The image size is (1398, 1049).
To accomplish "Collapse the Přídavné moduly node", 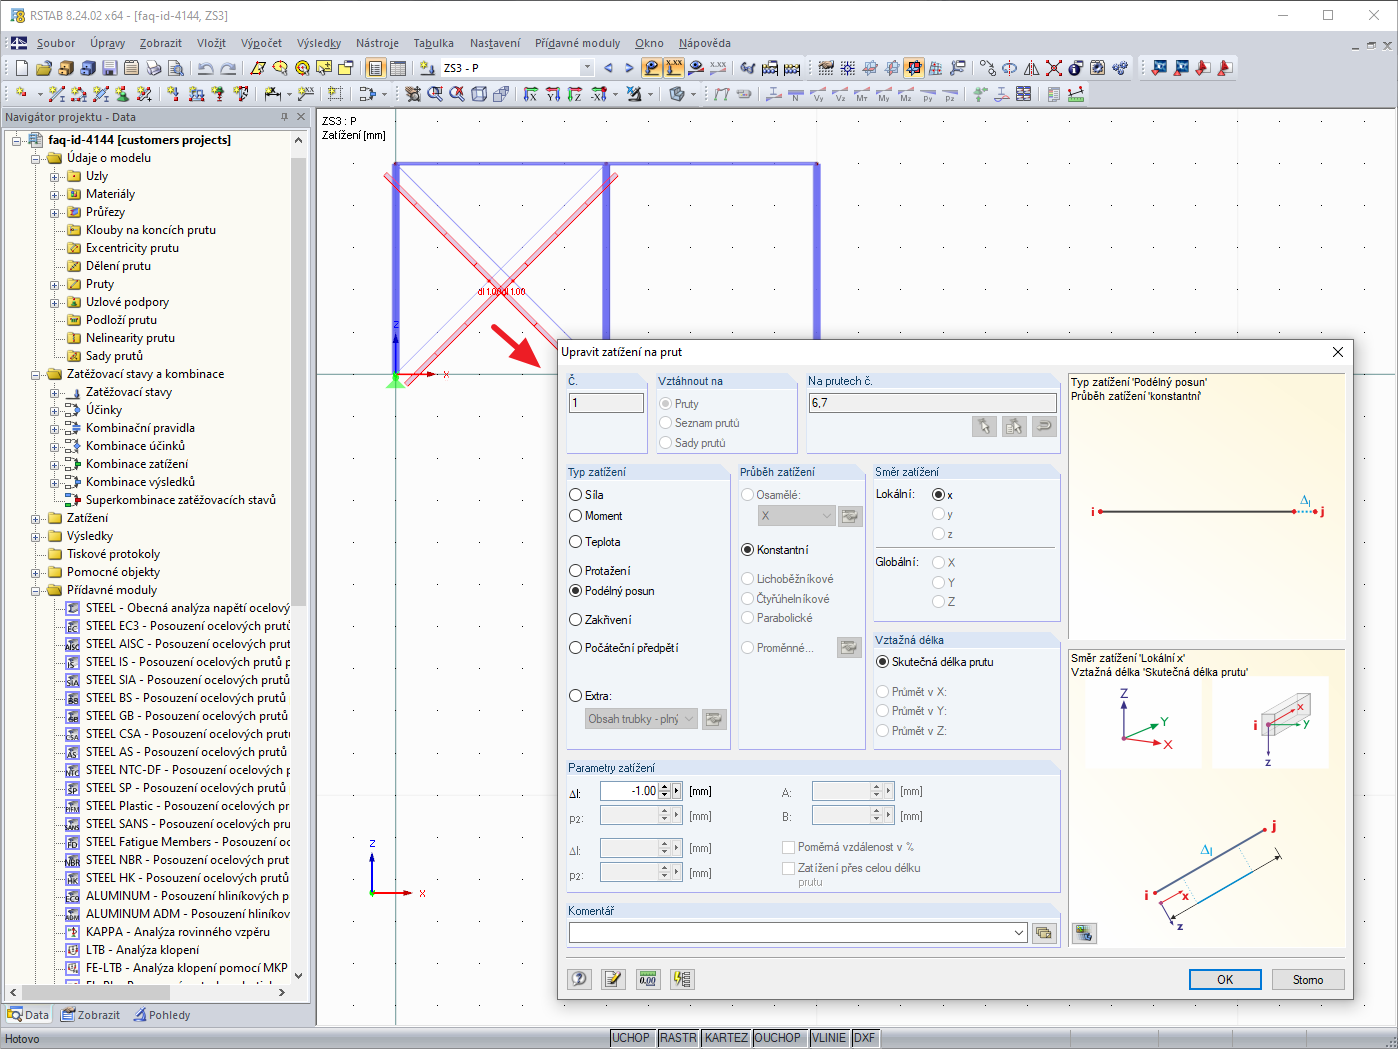I will click(36, 590).
